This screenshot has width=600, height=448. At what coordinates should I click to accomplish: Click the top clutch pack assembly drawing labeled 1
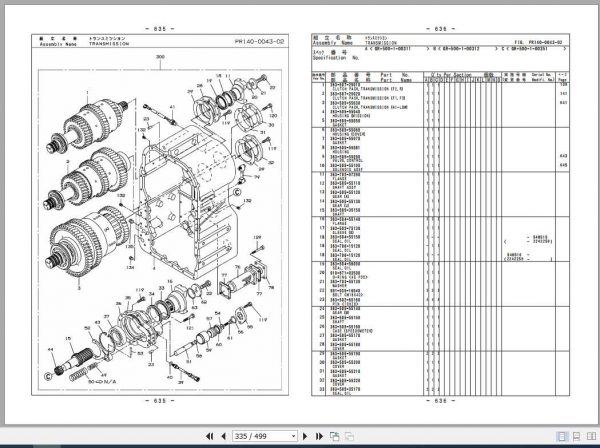(86, 124)
